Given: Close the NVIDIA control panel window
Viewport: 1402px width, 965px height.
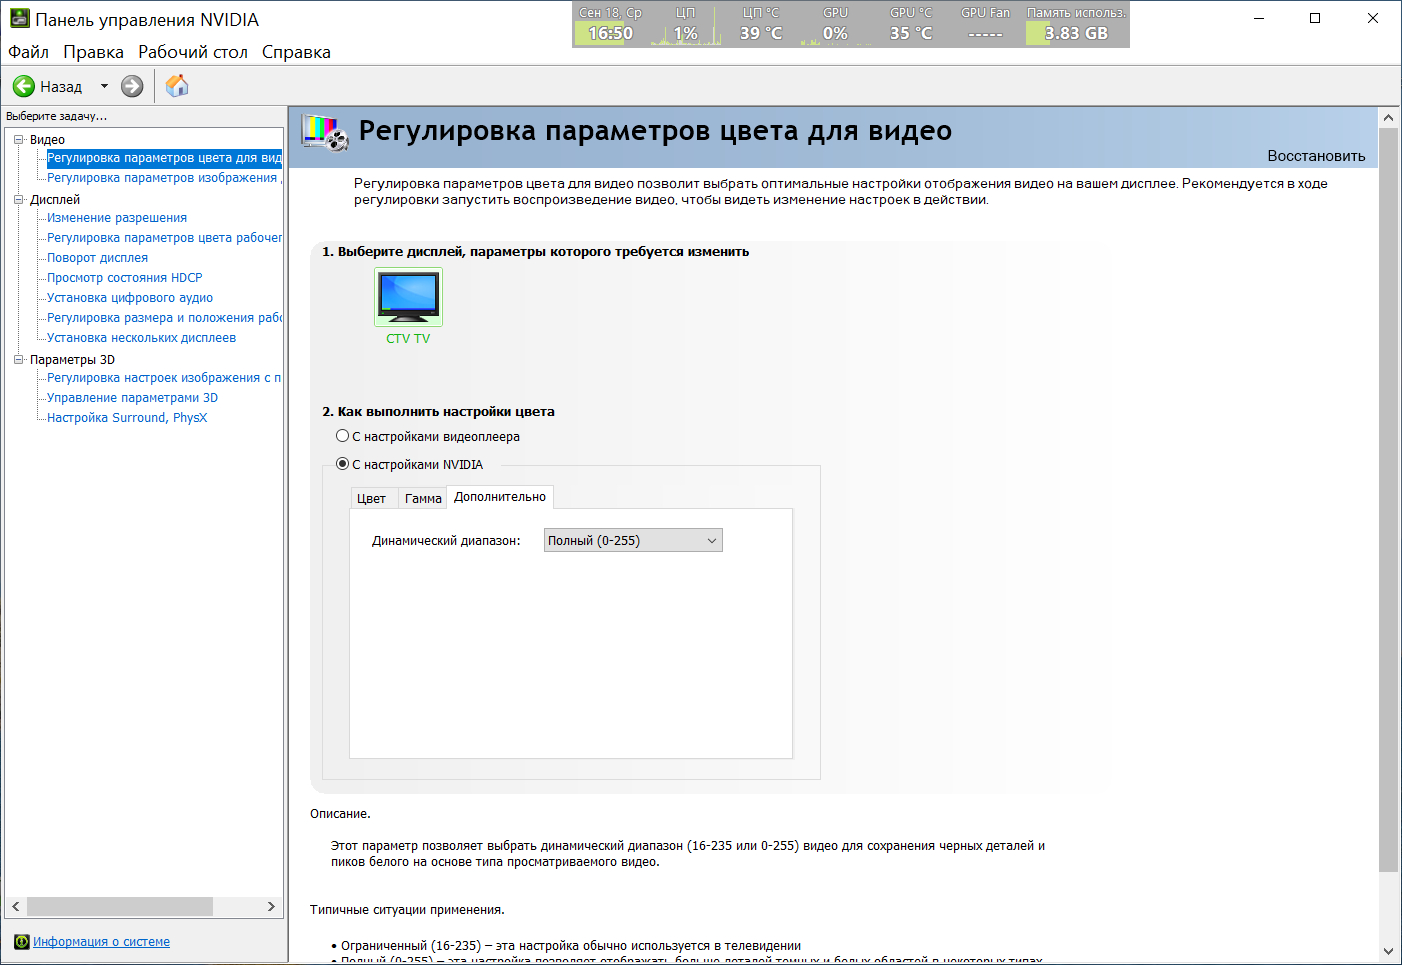Looking at the screenshot, I should (1373, 18).
